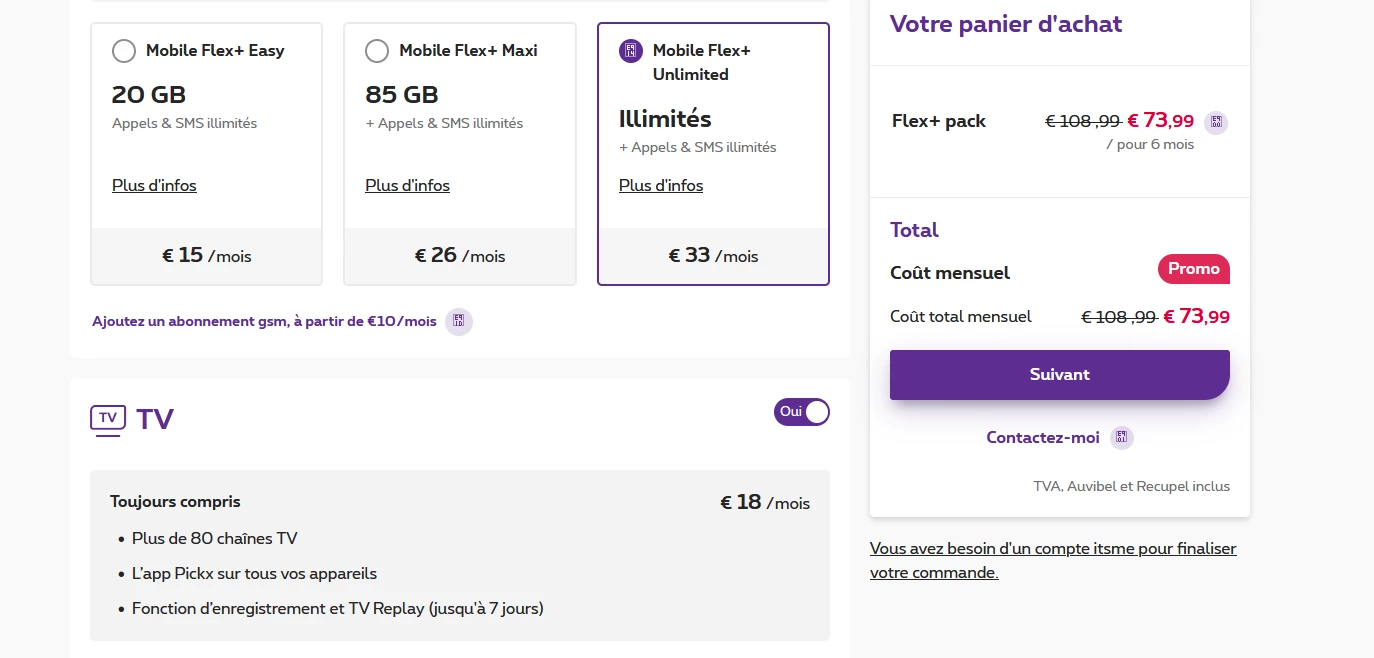The image size is (1374, 658).
Task: Select Mobile Flex+ Maxi radio button
Action: pos(377,51)
